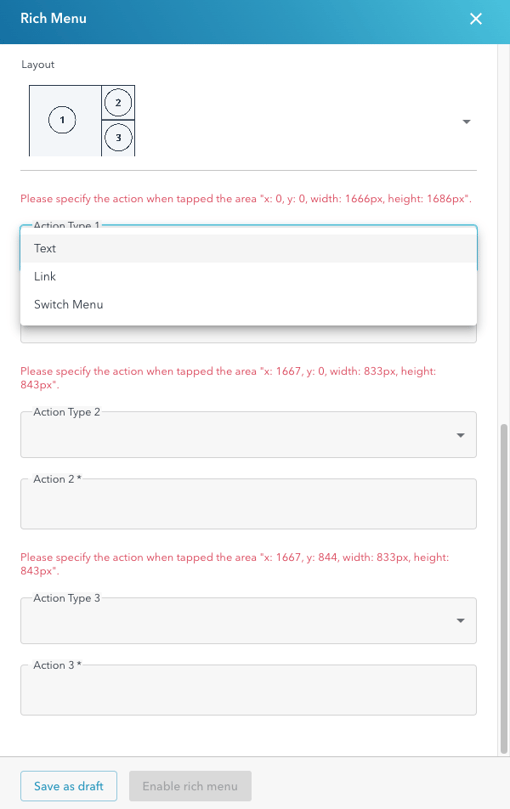This screenshot has height=809, width=510.
Task: Click circled number 3 in layout preview
Action: click(x=118, y=137)
